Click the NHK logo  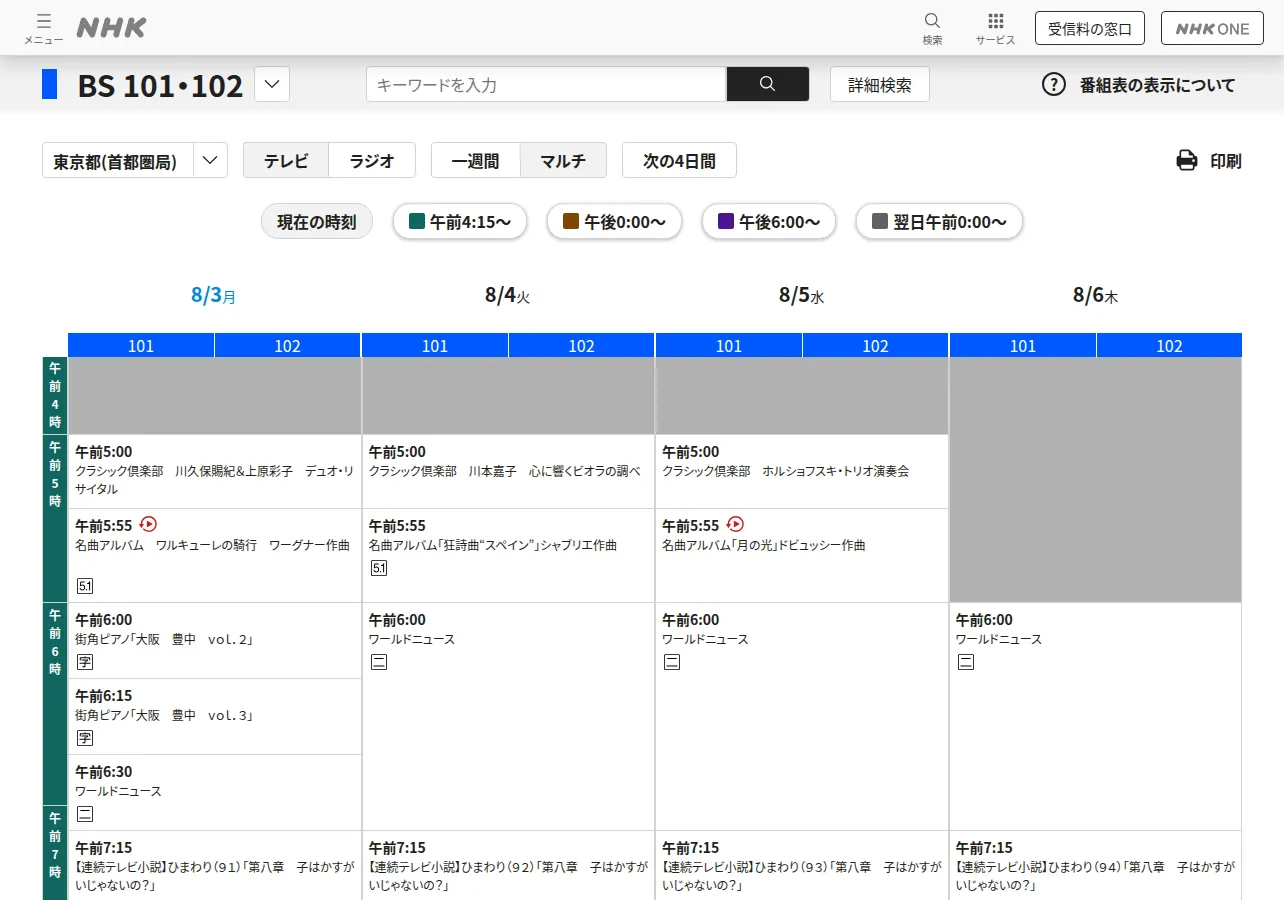click(x=111, y=28)
